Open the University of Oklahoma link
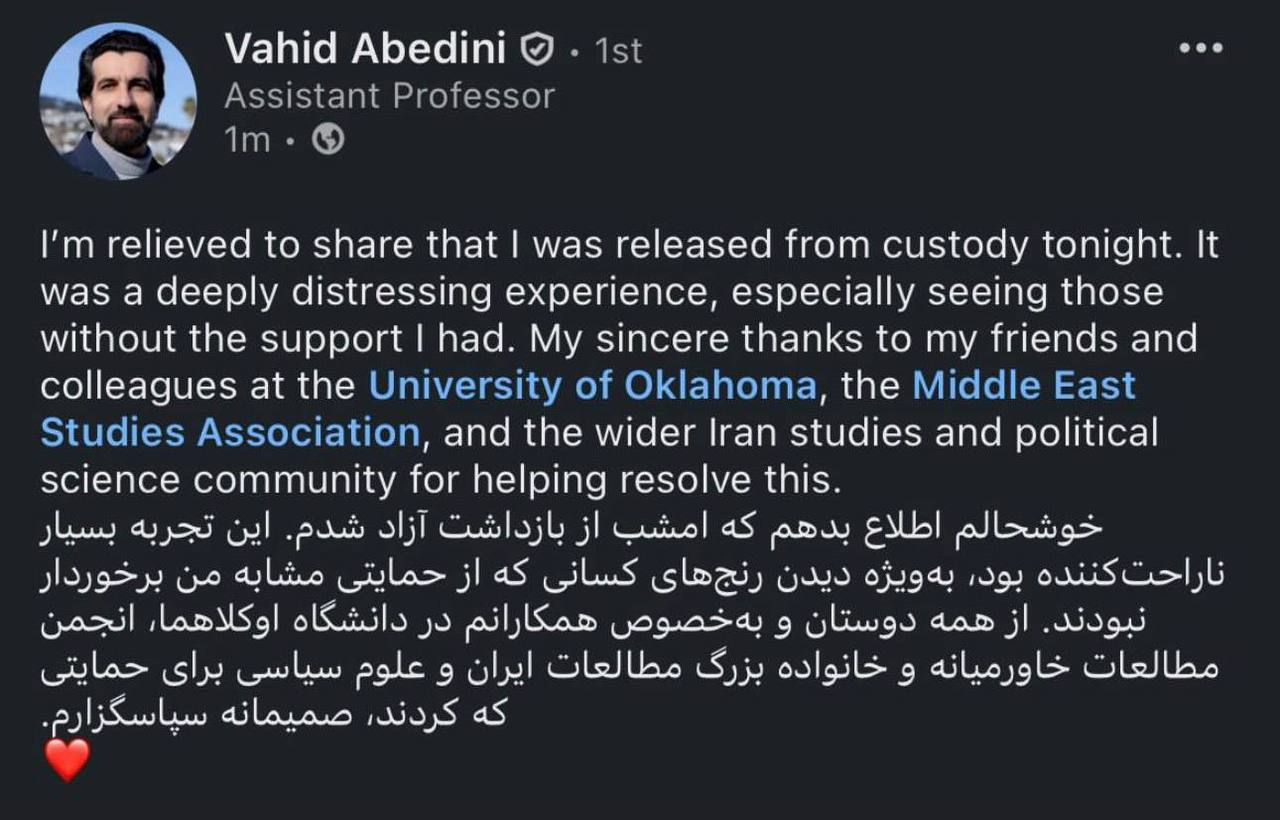Viewport: 1280px width, 820px height. click(592, 386)
